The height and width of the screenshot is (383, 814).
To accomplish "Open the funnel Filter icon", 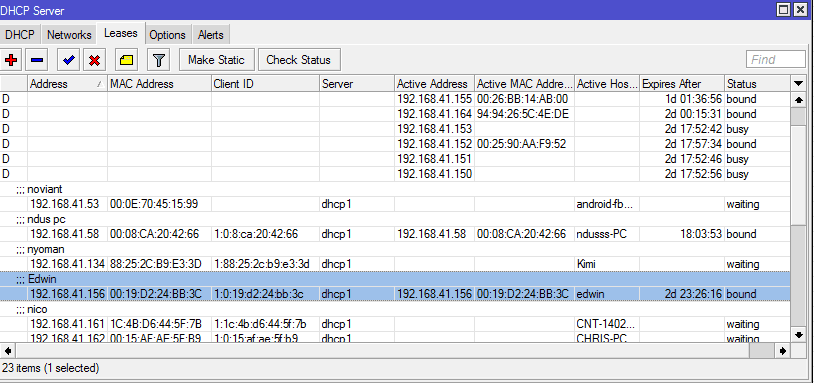I will click(x=159, y=60).
